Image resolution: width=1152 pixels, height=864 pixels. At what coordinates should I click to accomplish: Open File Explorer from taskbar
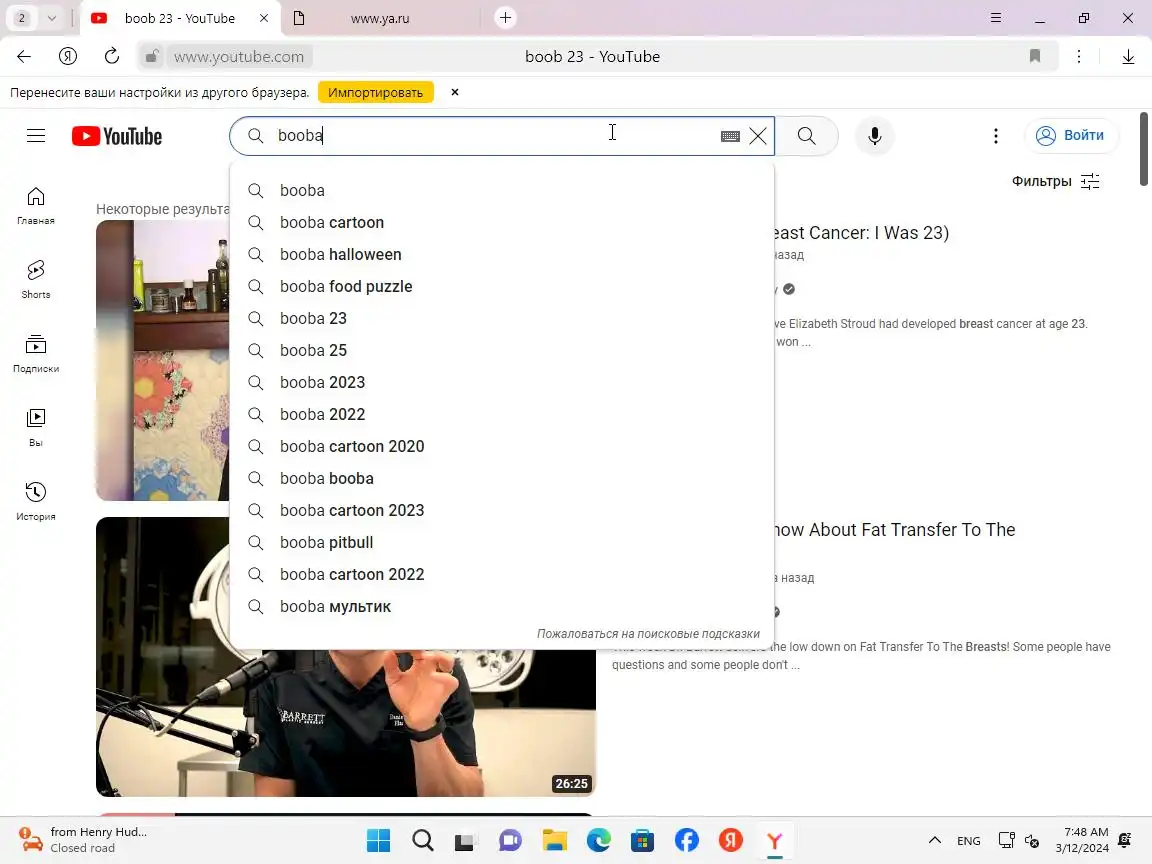[555, 840]
